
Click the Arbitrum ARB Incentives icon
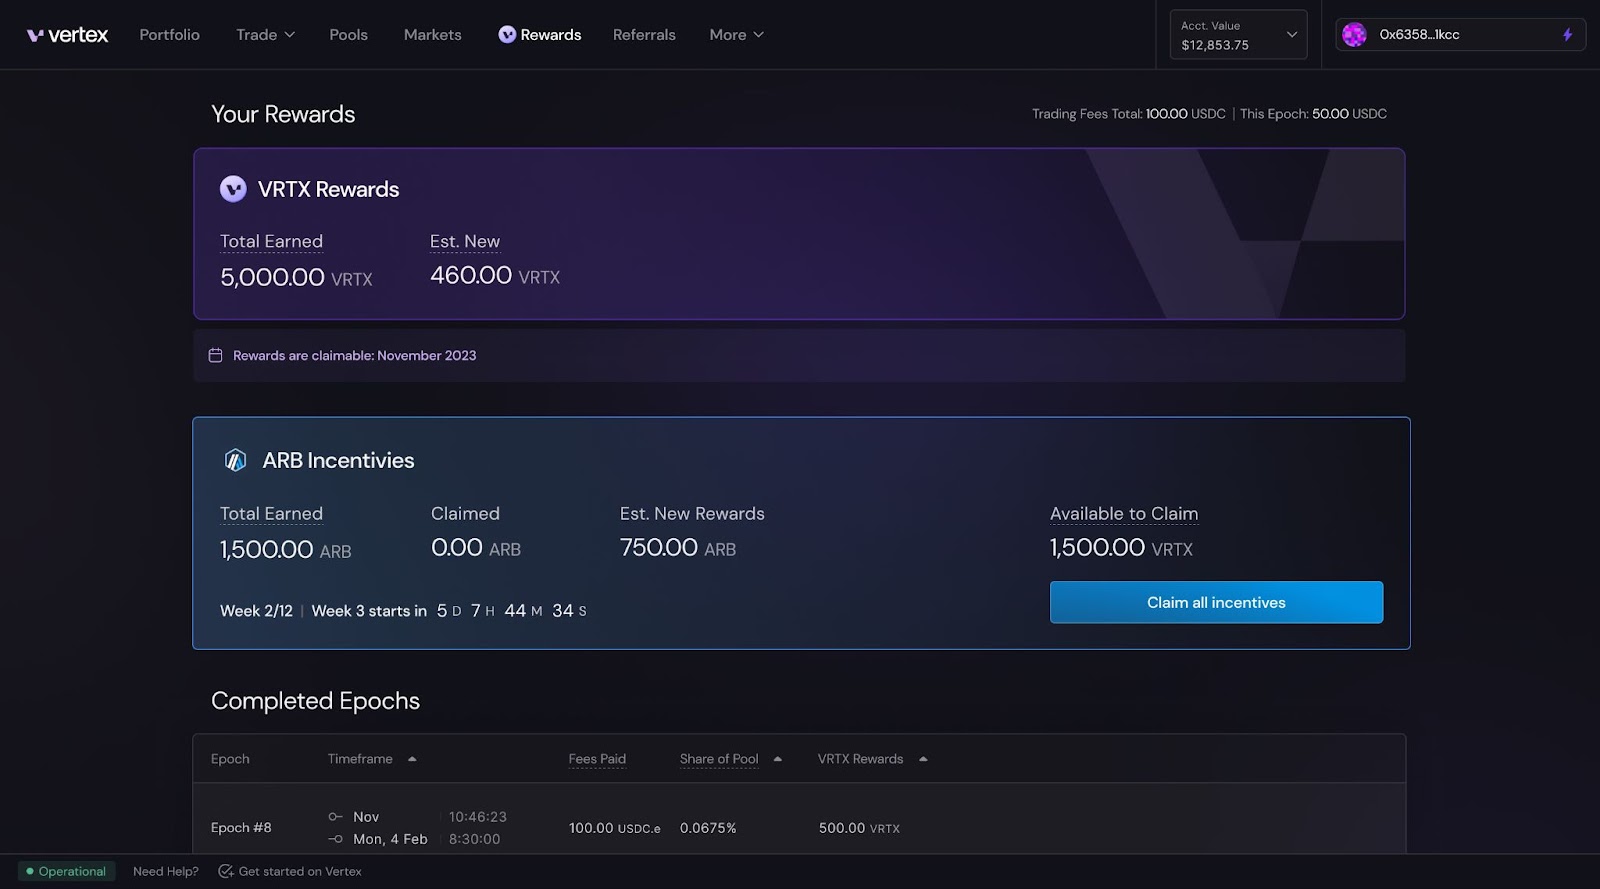click(x=235, y=460)
